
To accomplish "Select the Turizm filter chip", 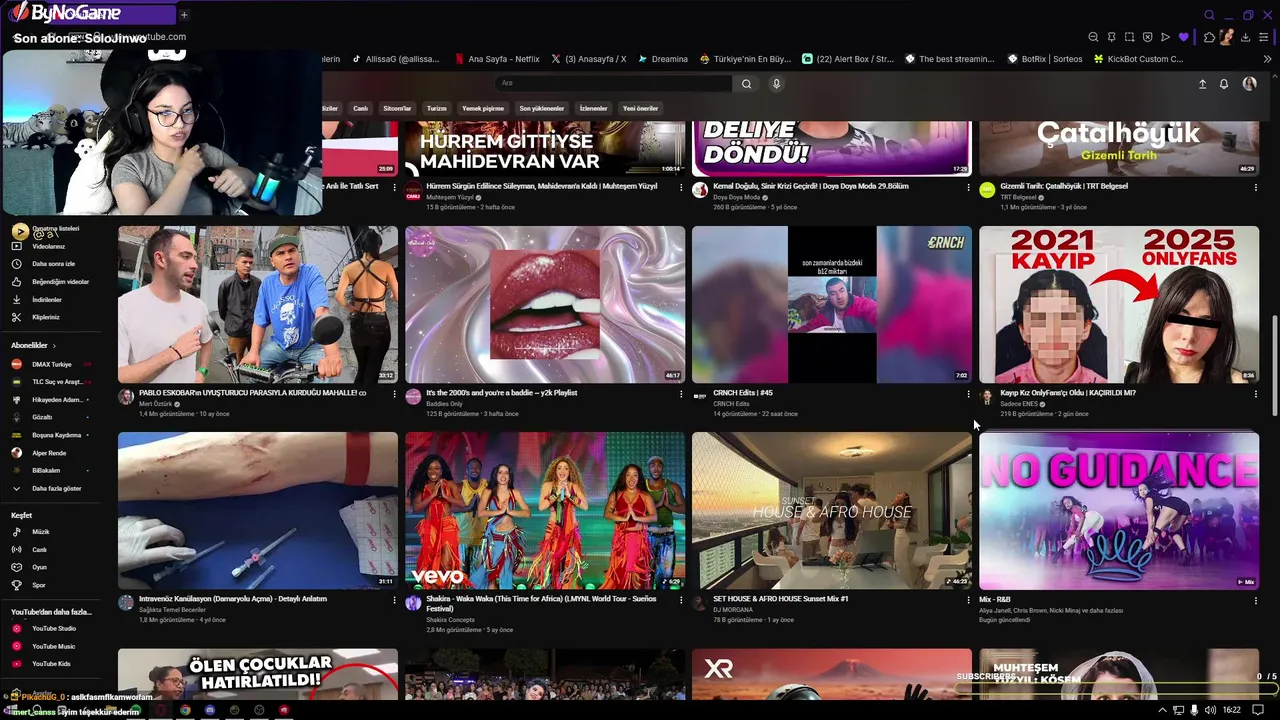I will (437, 108).
